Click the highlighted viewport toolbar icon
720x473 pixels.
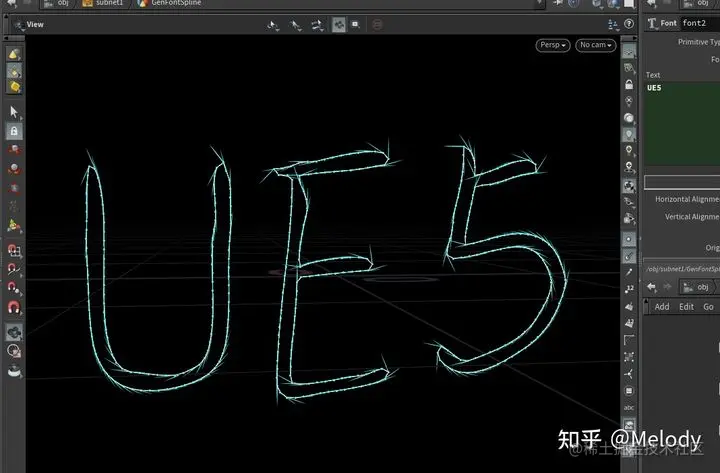pyautogui.click(x=339, y=24)
